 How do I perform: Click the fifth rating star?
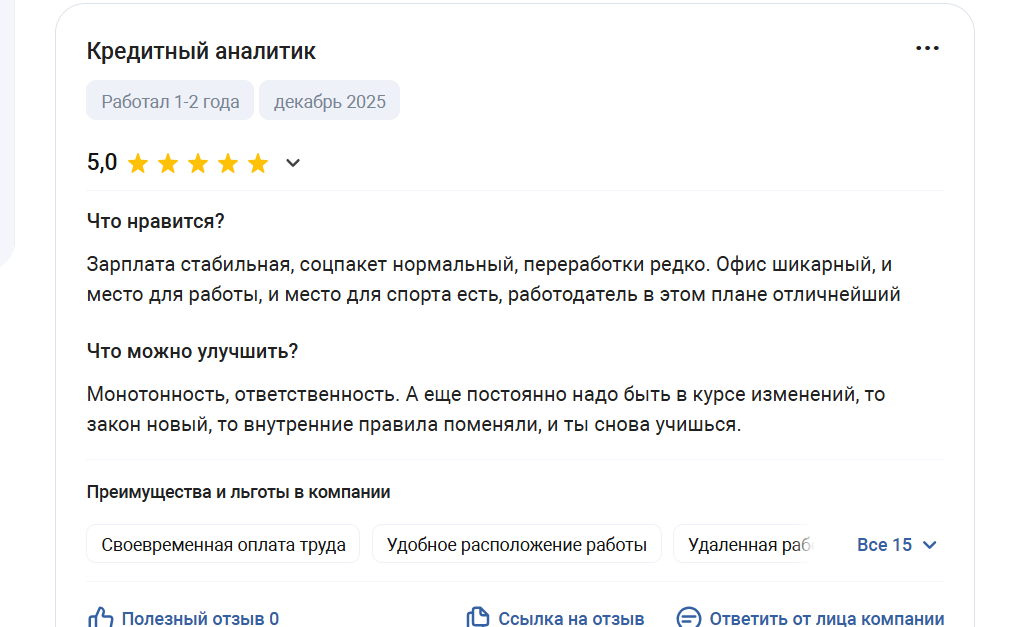(258, 164)
